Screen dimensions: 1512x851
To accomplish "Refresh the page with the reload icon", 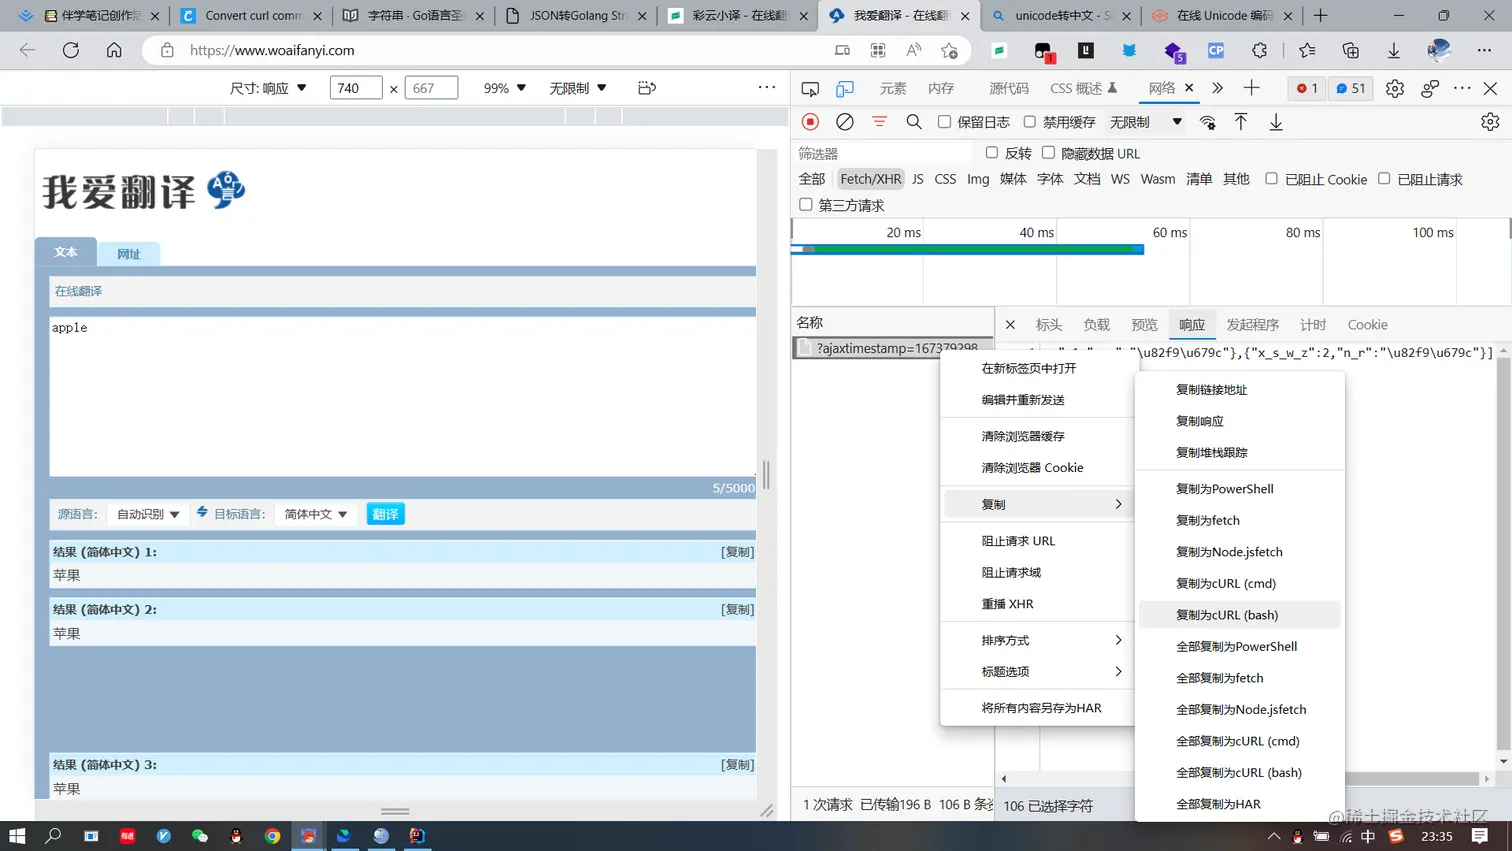I will [71, 50].
